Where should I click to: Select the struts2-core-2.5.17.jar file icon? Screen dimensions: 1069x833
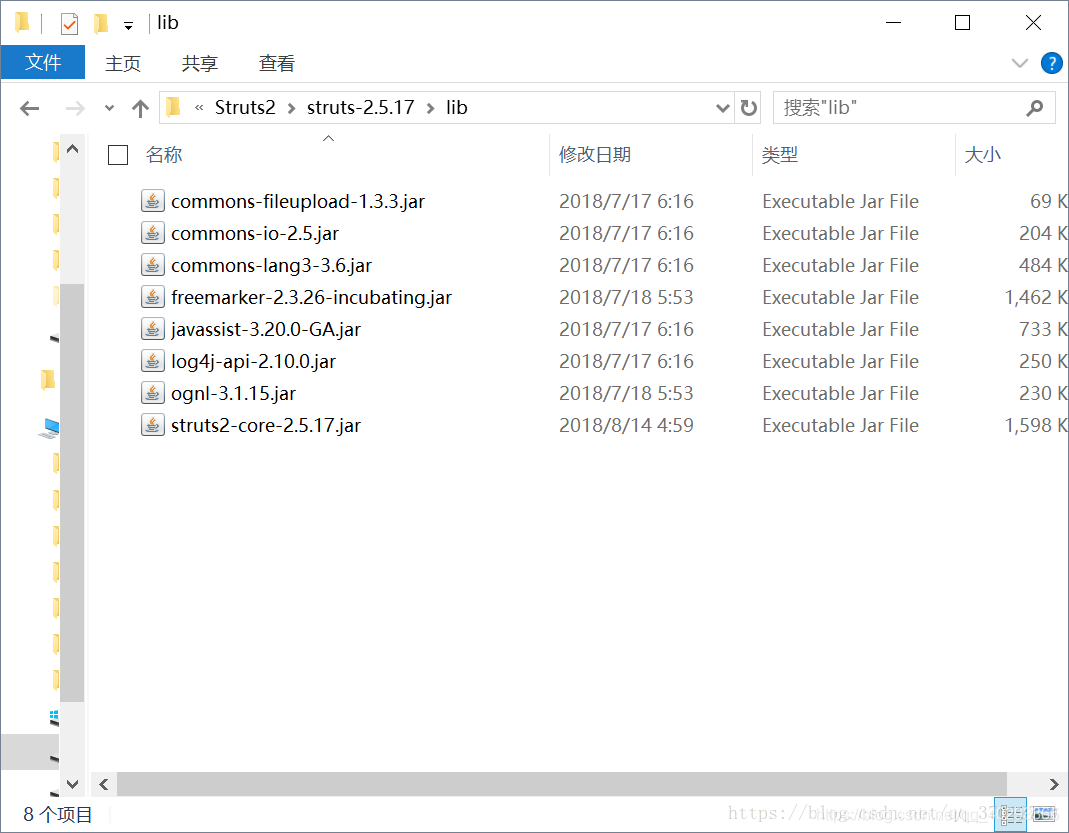point(153,425)
